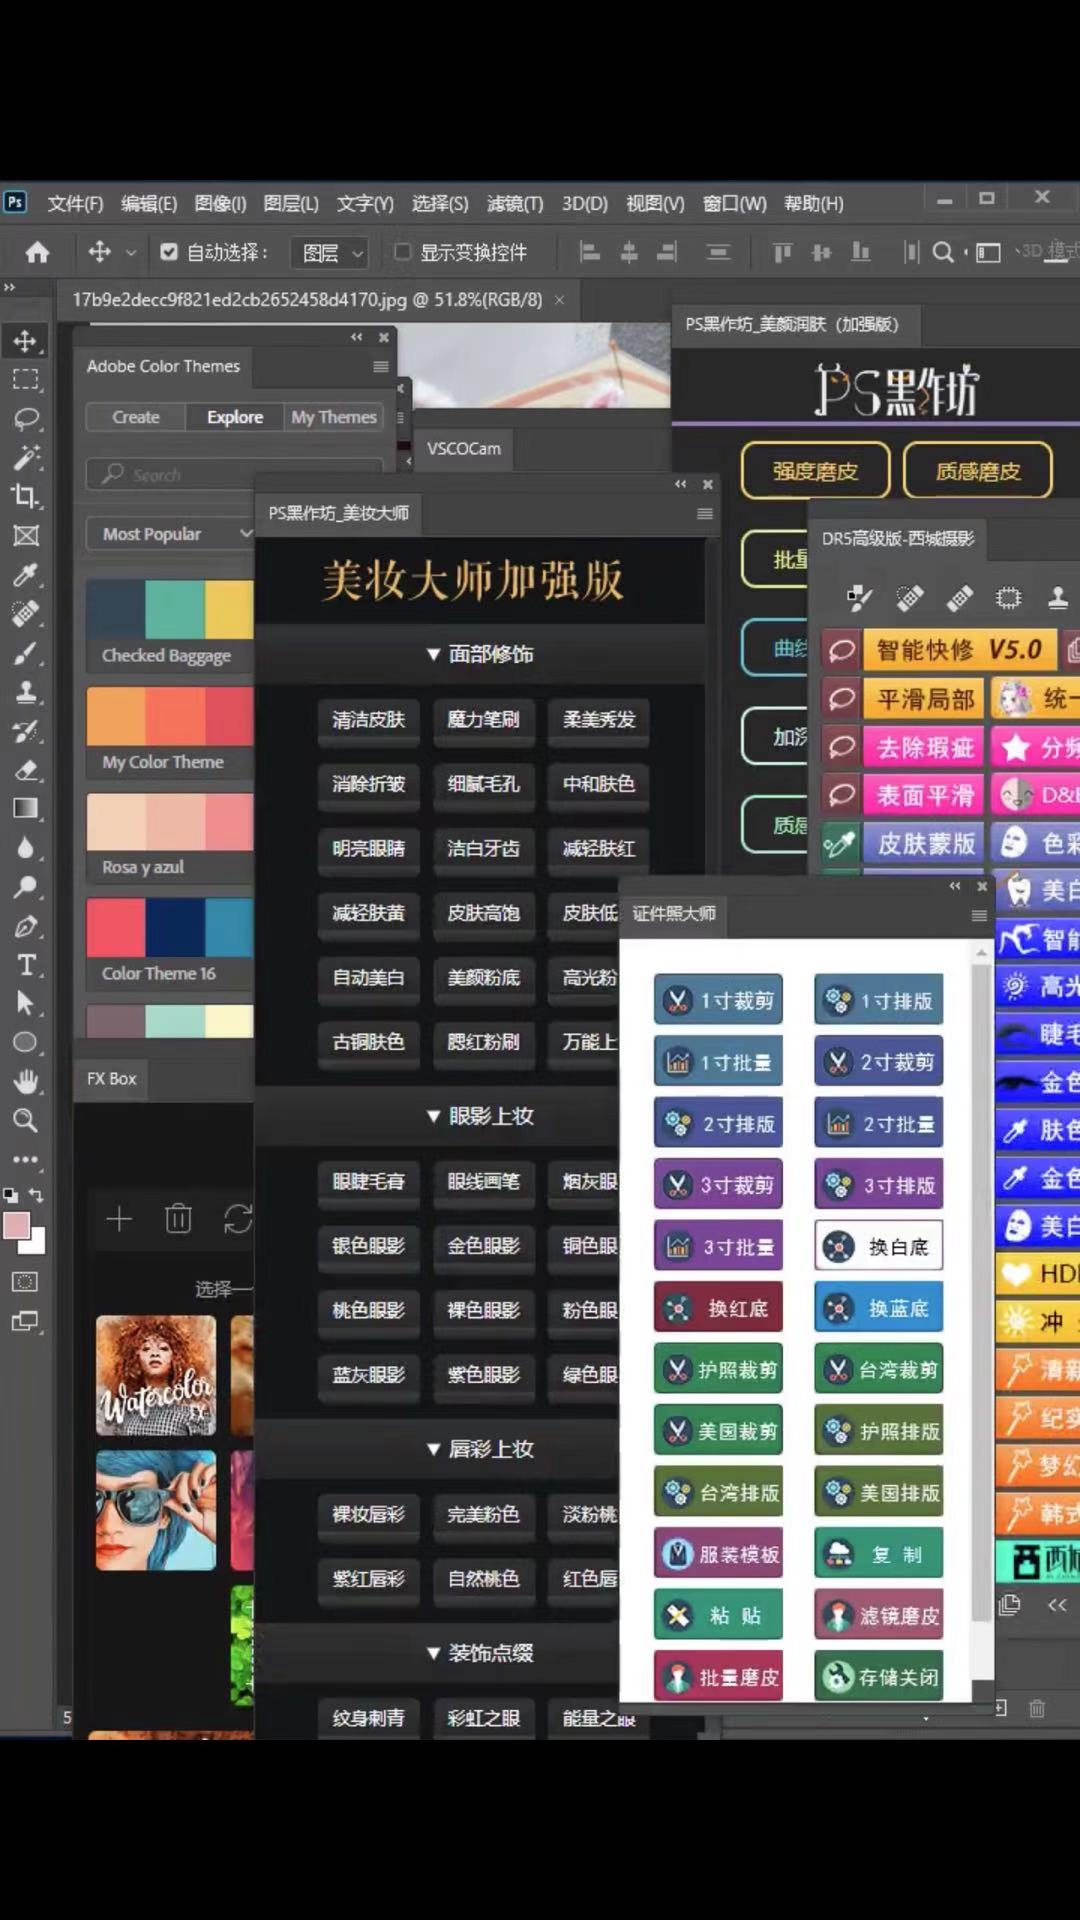Click the refresh icon in FX Box panel
Screen dimensions: 1080x1920
coord(238,1218)
